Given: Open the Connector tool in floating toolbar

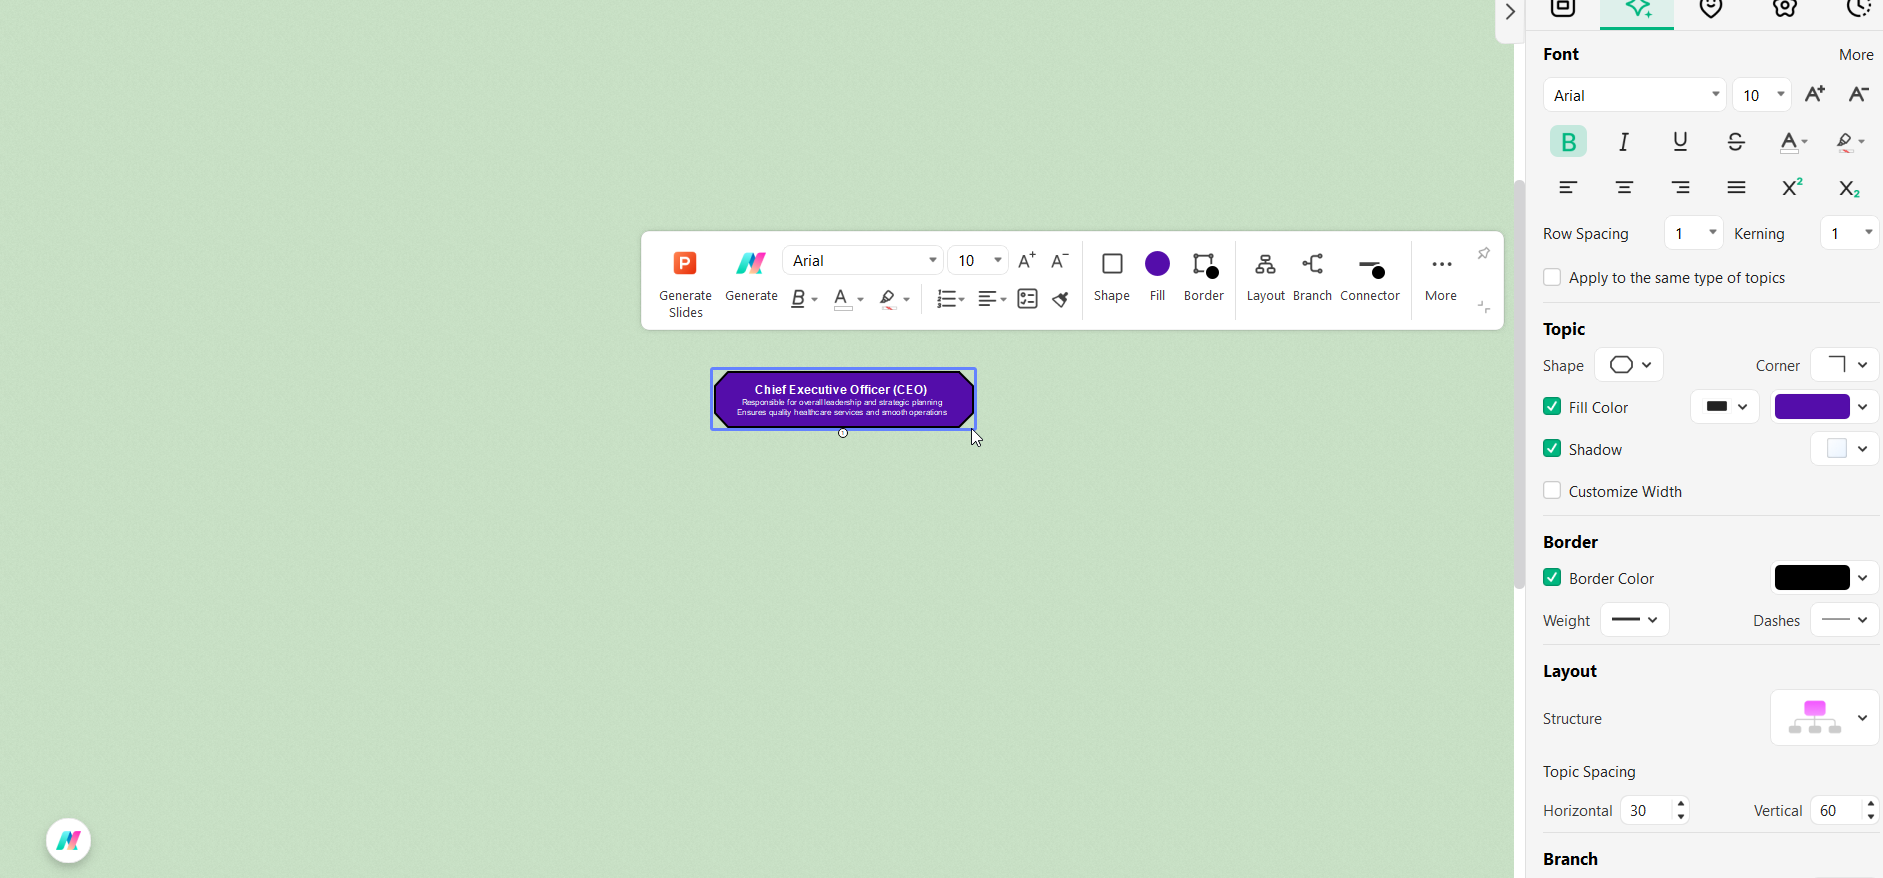Looking at the screenshot, I should coord(1370,276).
